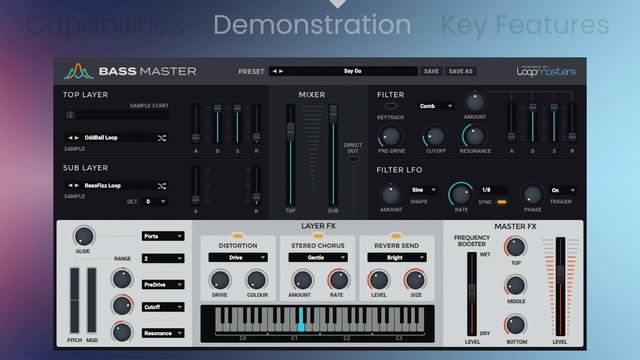This screenshot has width=640, height=360.
Task: Open the Stereo Chorus Gentle dropdown
Action: point(318,258)
